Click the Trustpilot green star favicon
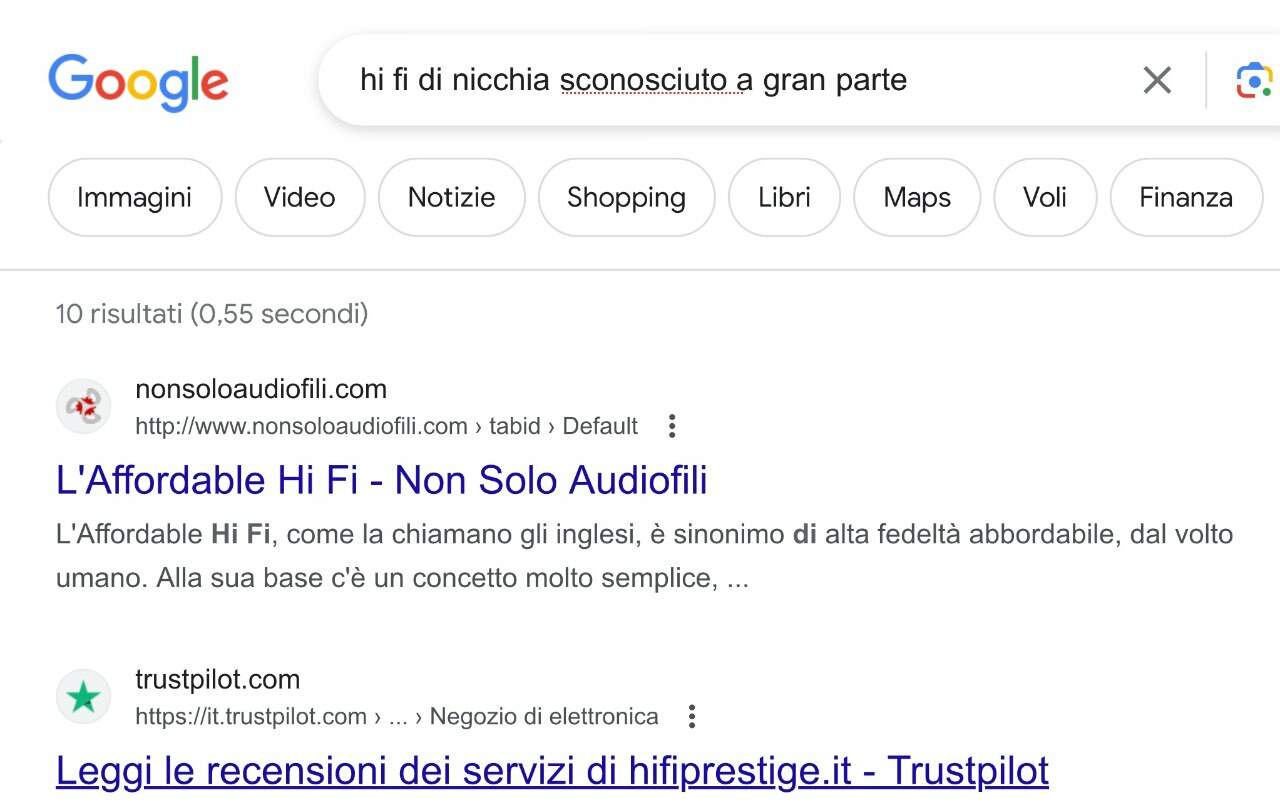Viewport: 1280px width, 810px height. point(83,697)
